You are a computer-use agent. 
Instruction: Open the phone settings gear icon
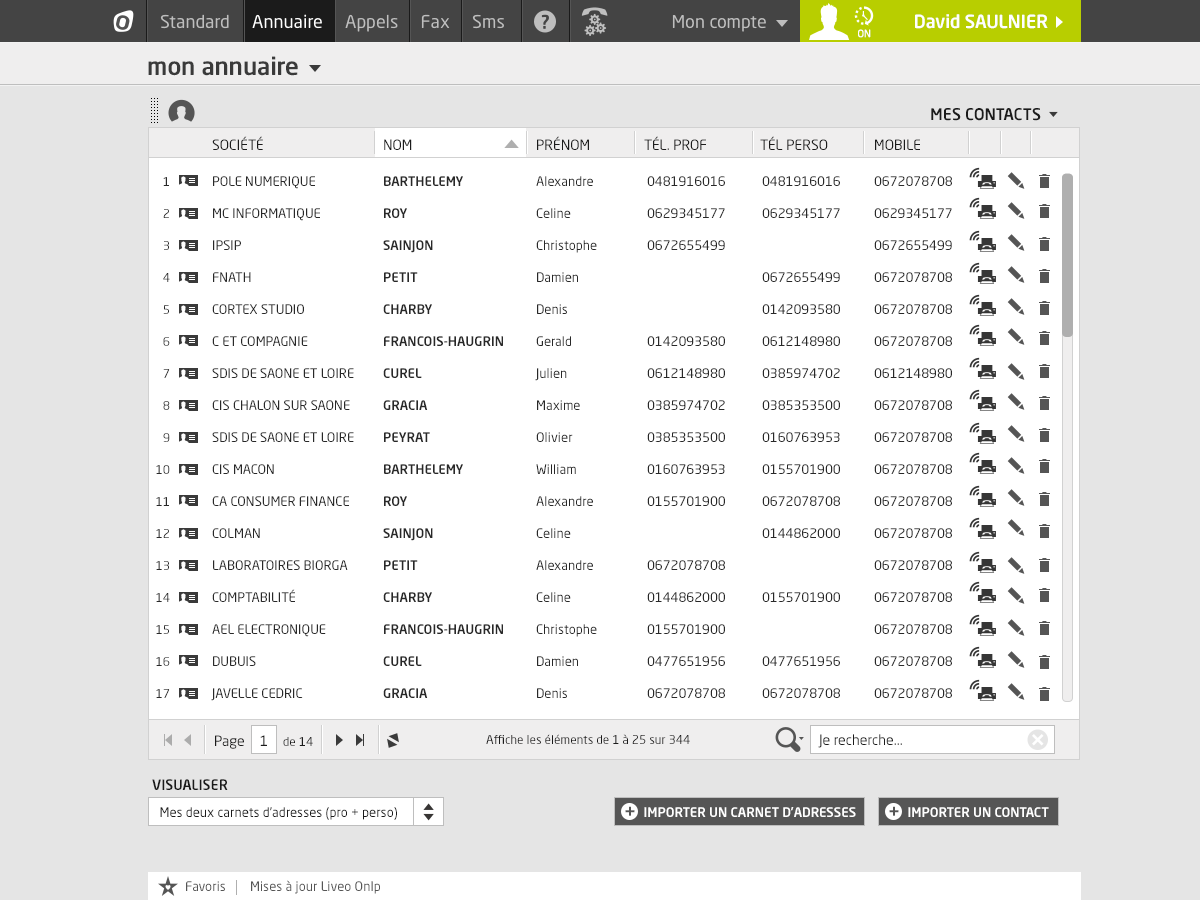point(595,21)
